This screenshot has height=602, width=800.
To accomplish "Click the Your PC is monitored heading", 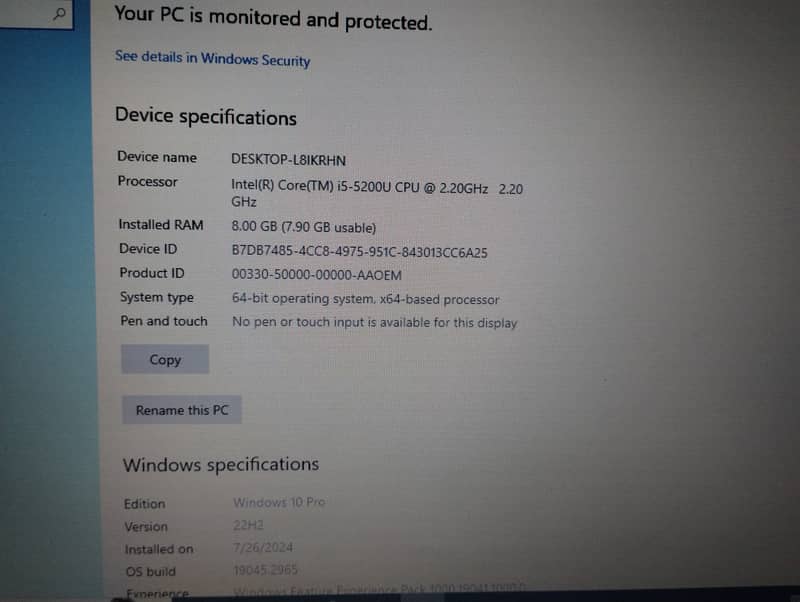I will coord(273,18).
